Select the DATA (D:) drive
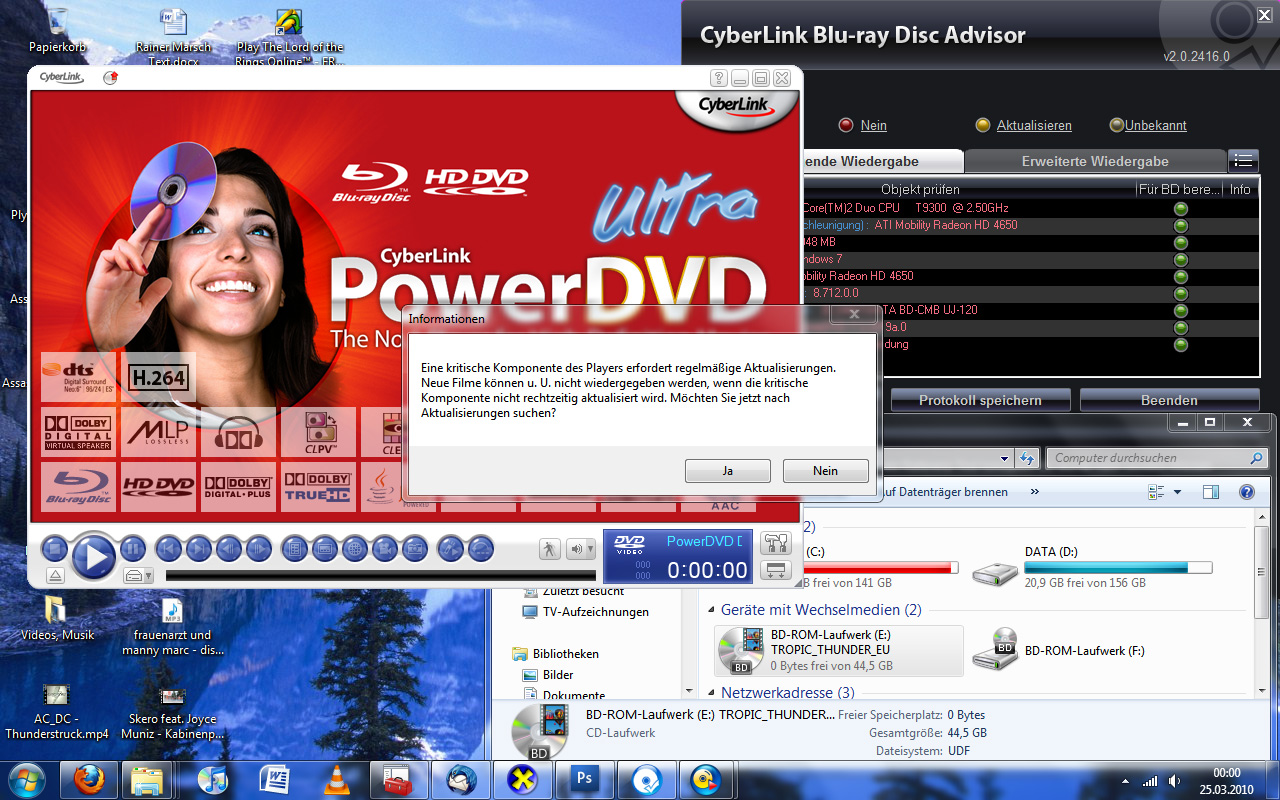This screenshot has height=800, width=1280. [1094, 567]
